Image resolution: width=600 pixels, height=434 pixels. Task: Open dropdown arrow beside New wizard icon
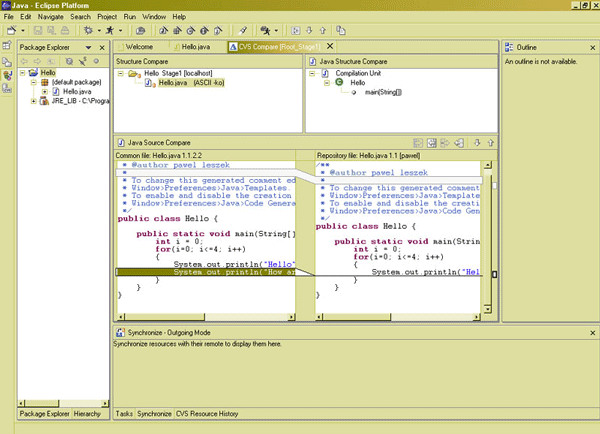pos(23,31)
